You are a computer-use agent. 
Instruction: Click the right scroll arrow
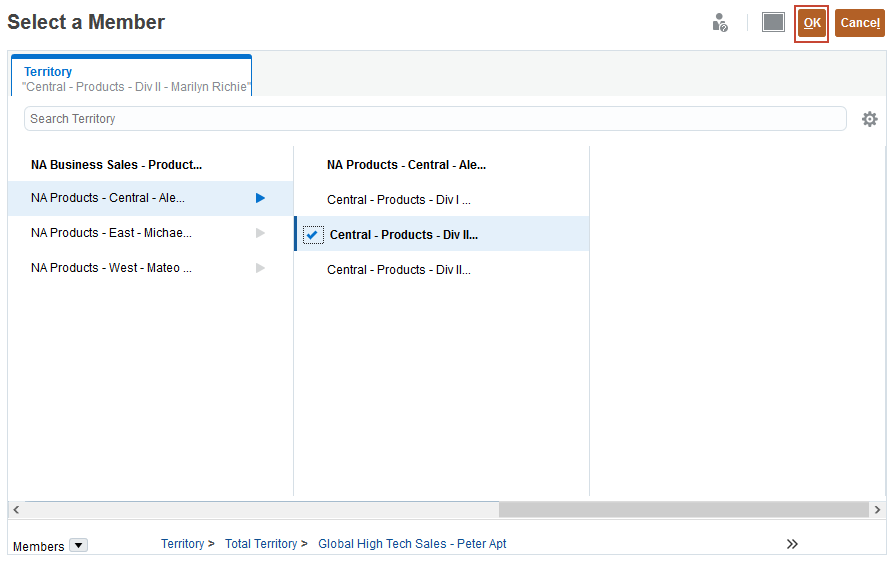(877, 510)
